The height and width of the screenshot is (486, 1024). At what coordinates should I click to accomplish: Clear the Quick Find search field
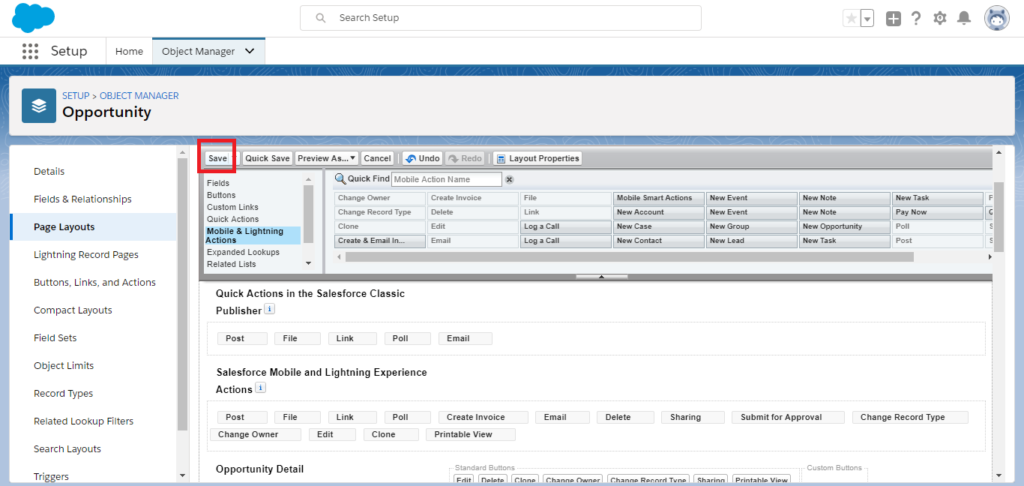pos(509,179)
